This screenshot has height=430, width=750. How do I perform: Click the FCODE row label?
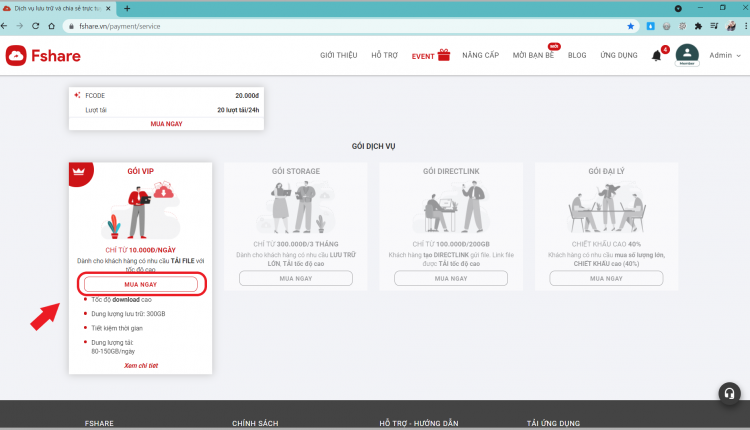pos(95,96)
